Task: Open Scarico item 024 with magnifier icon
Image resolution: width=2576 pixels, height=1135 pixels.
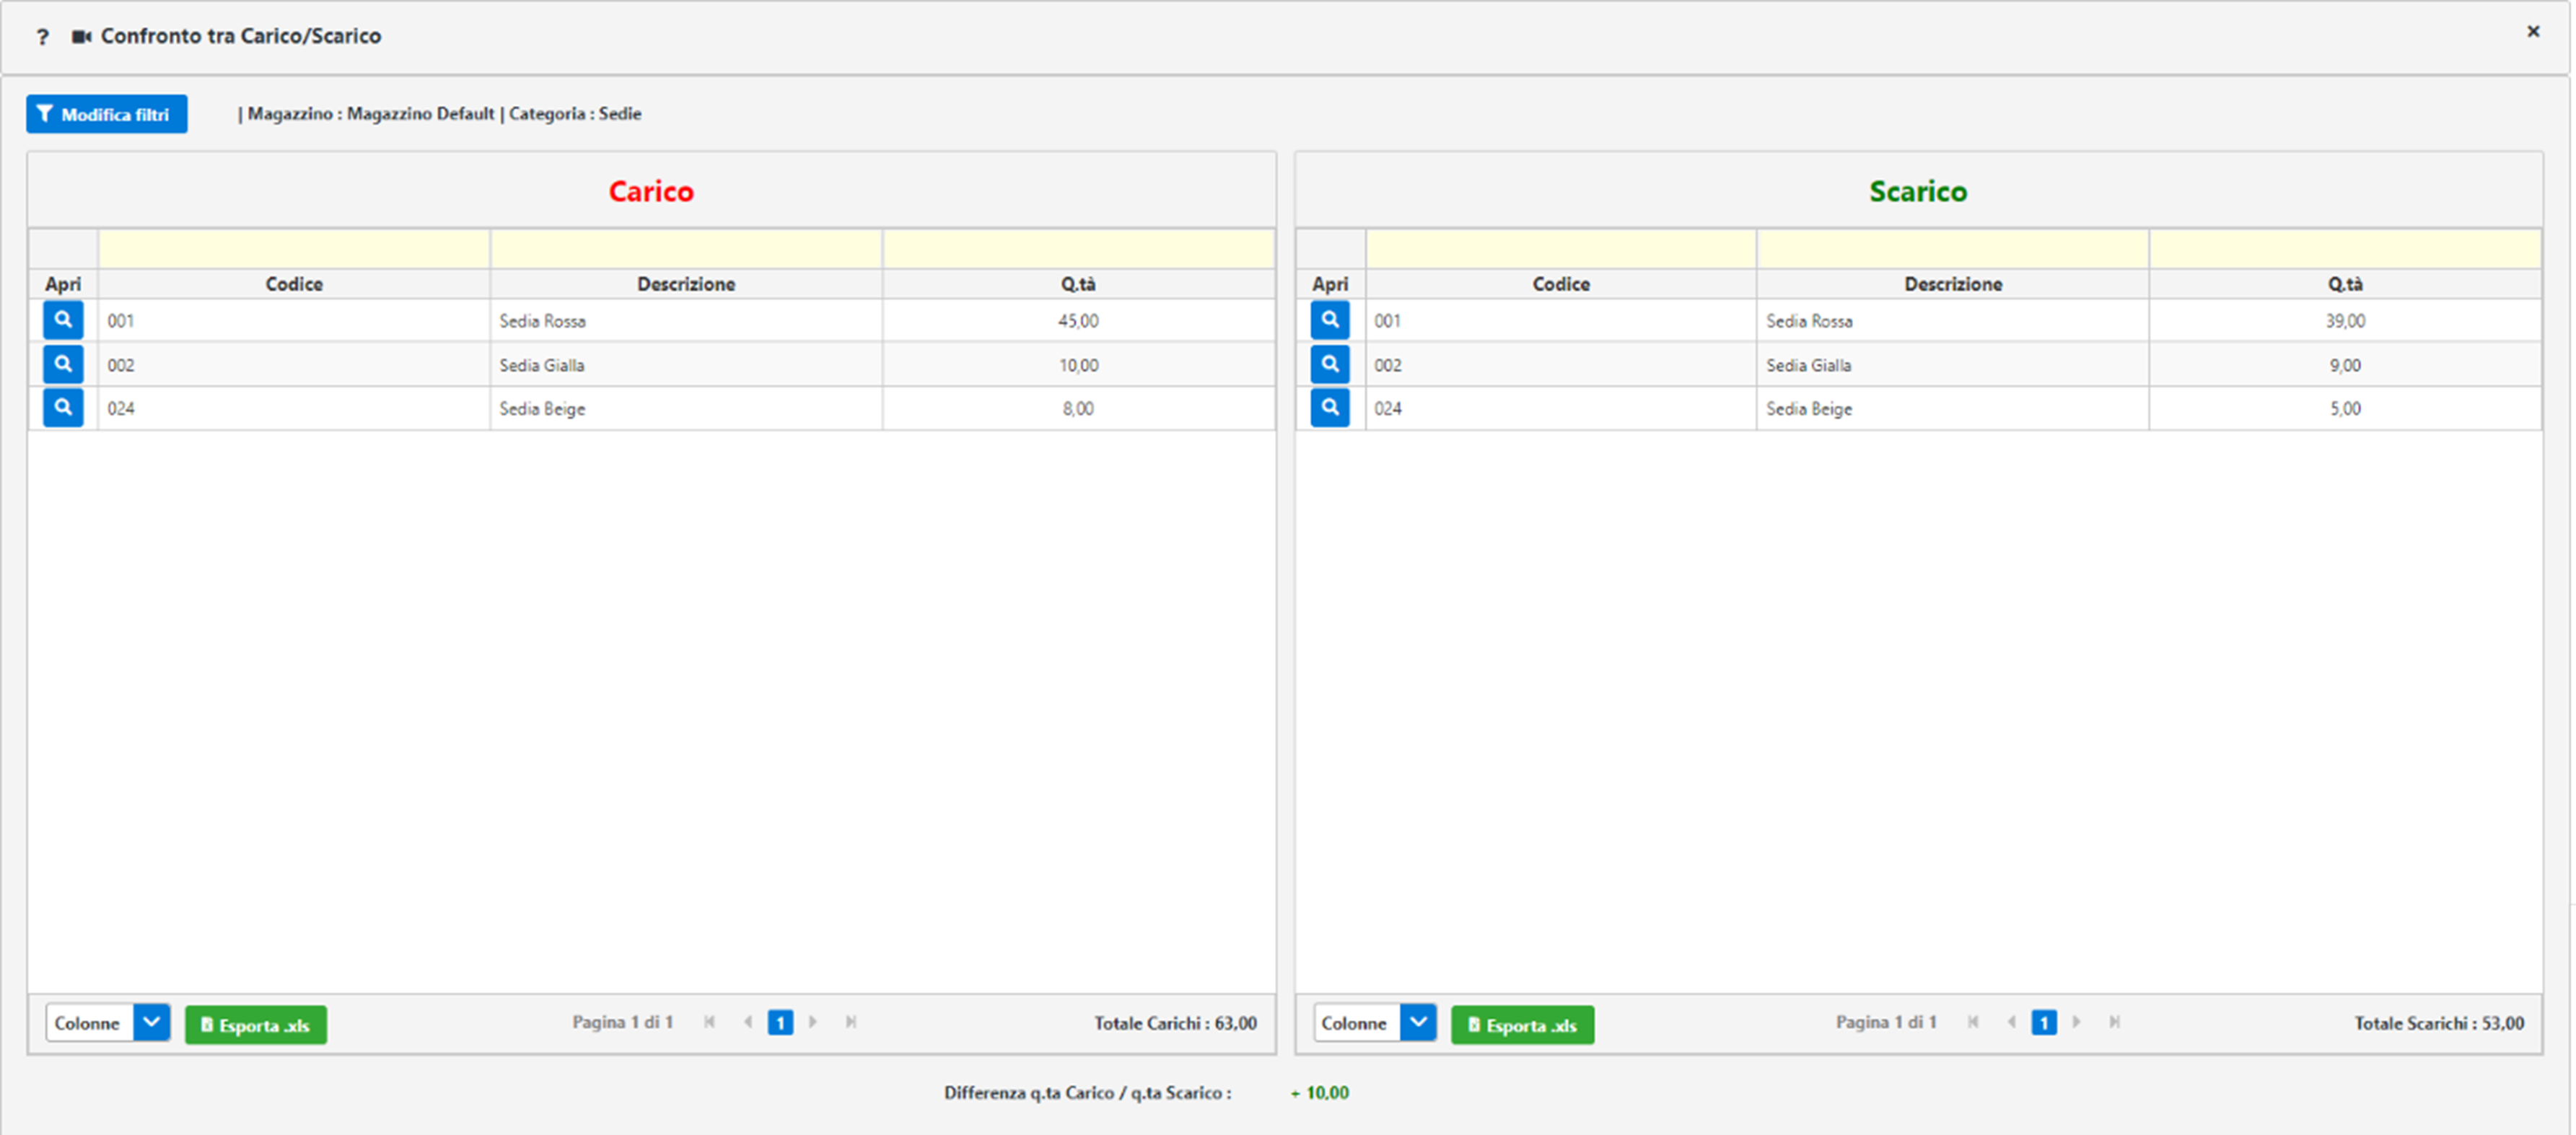Action: point(1330,408)
